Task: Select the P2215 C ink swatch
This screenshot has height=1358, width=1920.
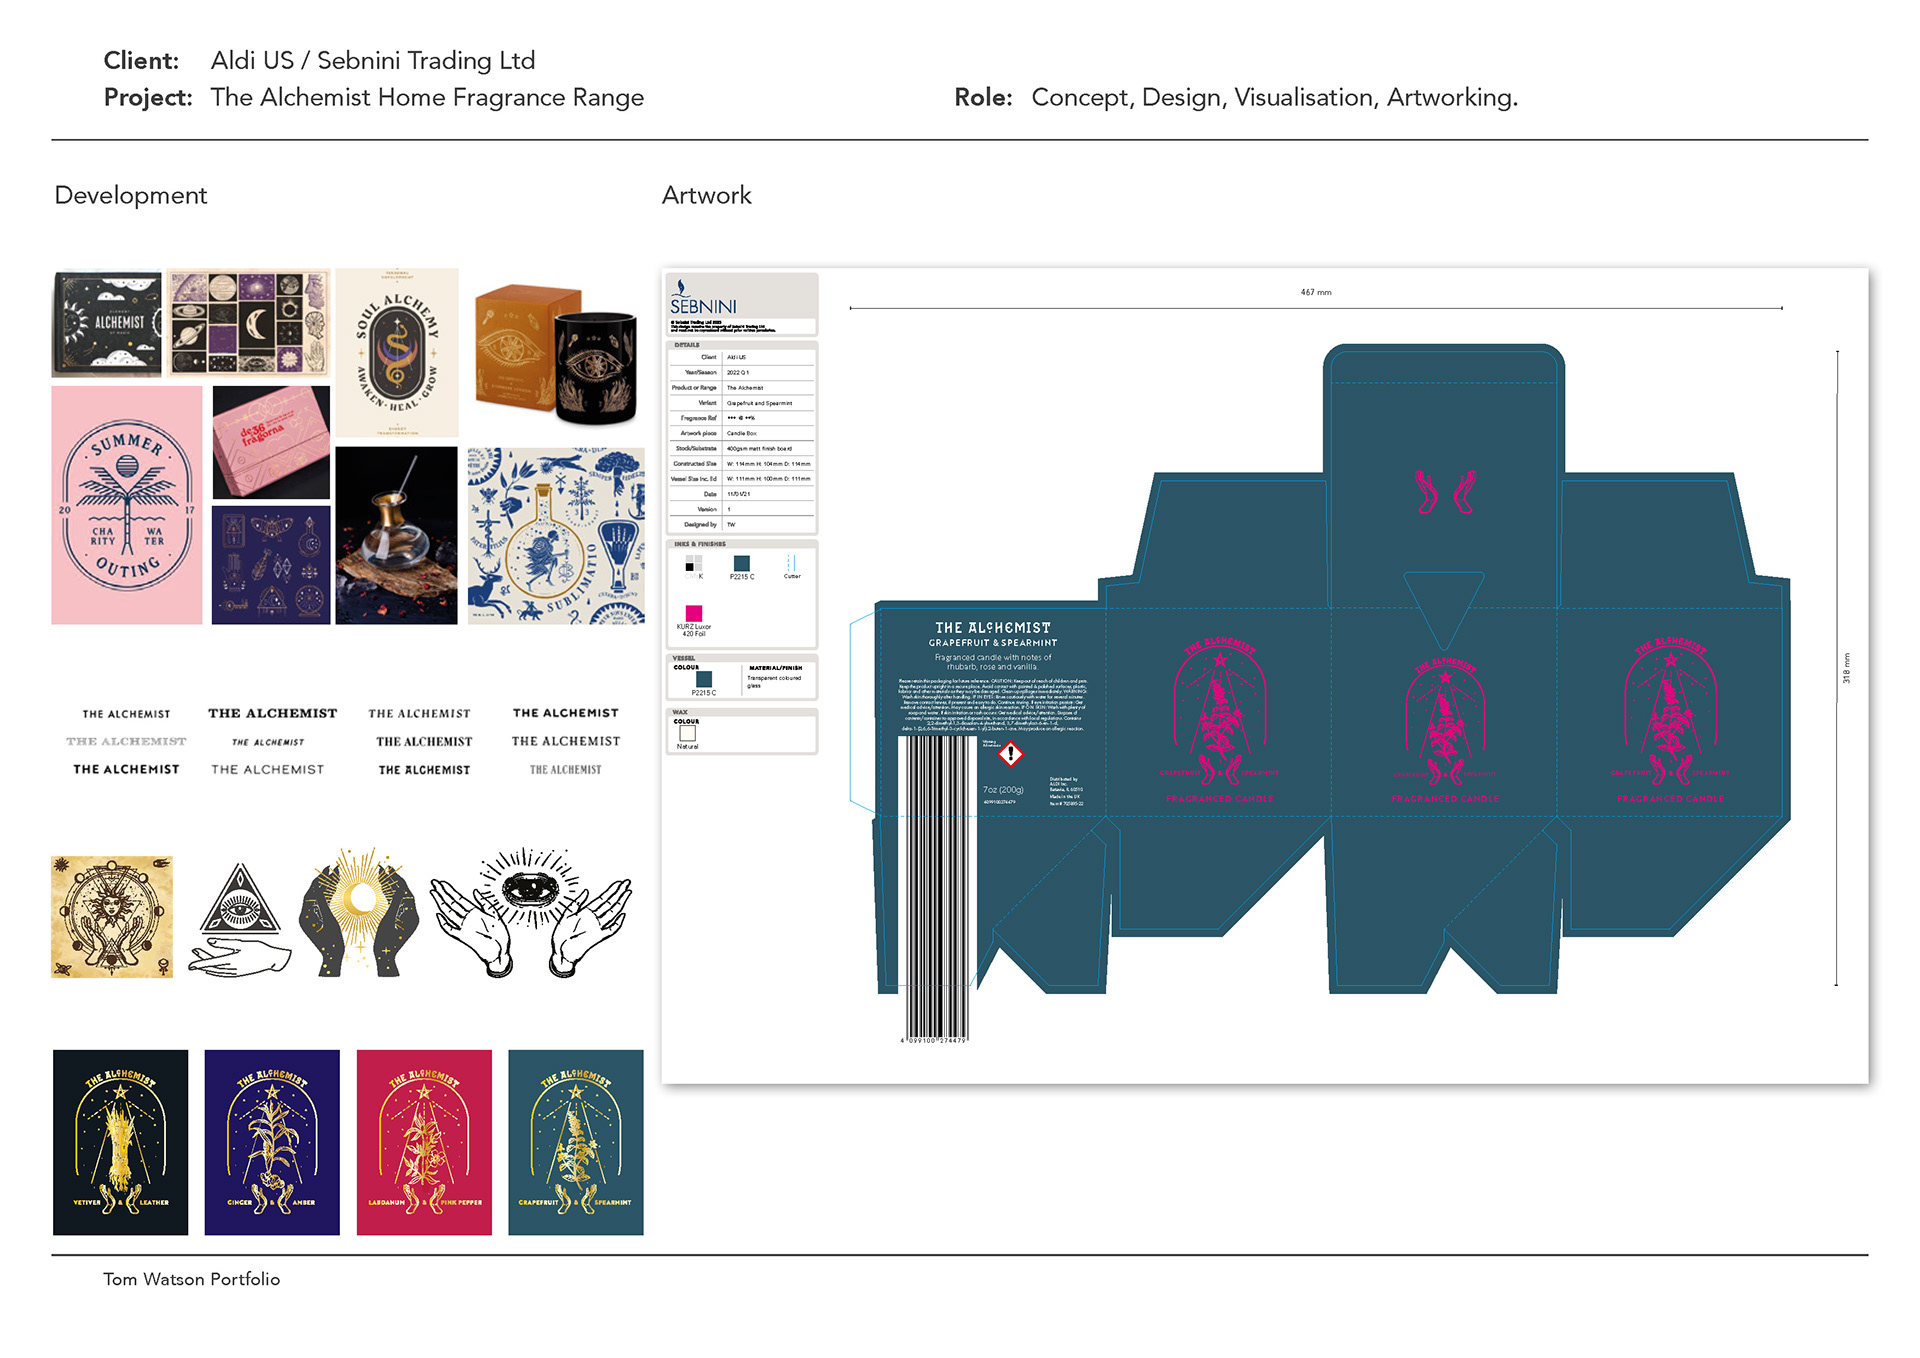Action: (741, 564)
